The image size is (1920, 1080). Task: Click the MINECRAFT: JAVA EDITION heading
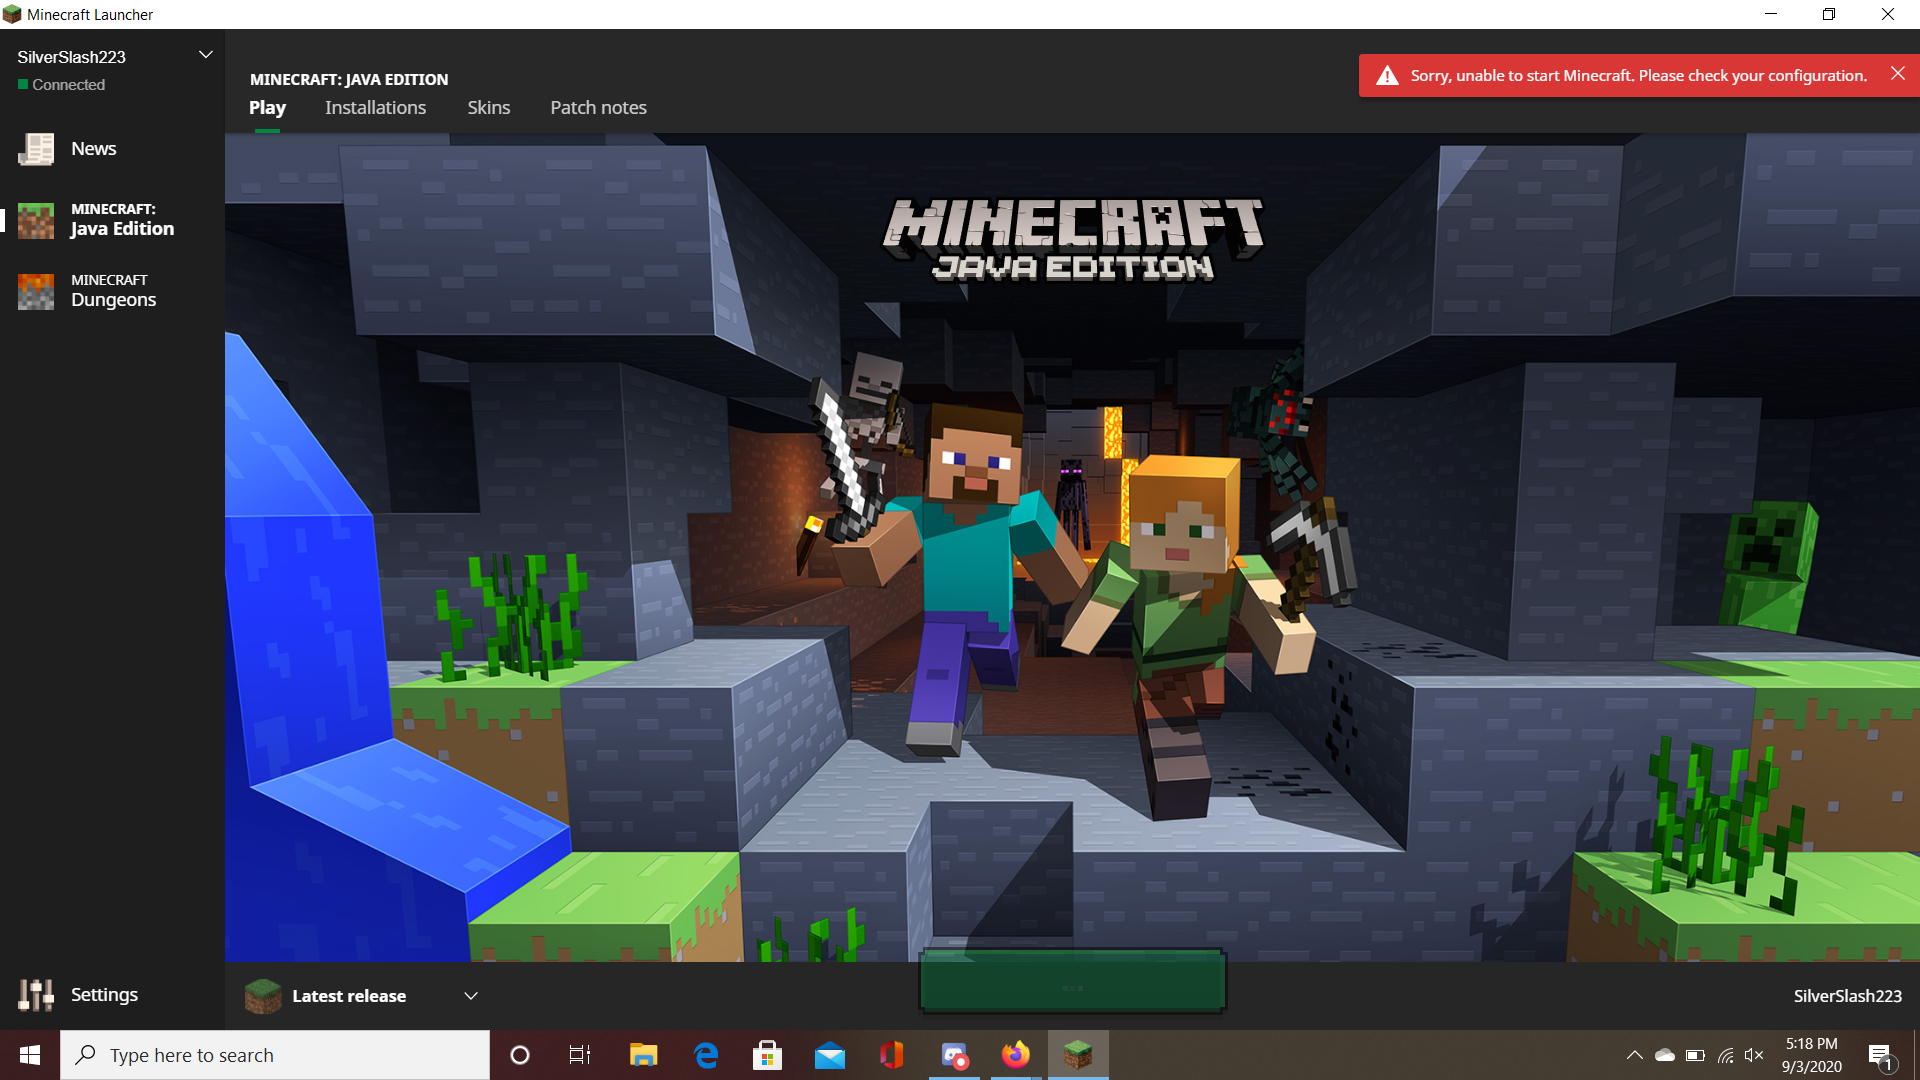coord(349,79)
